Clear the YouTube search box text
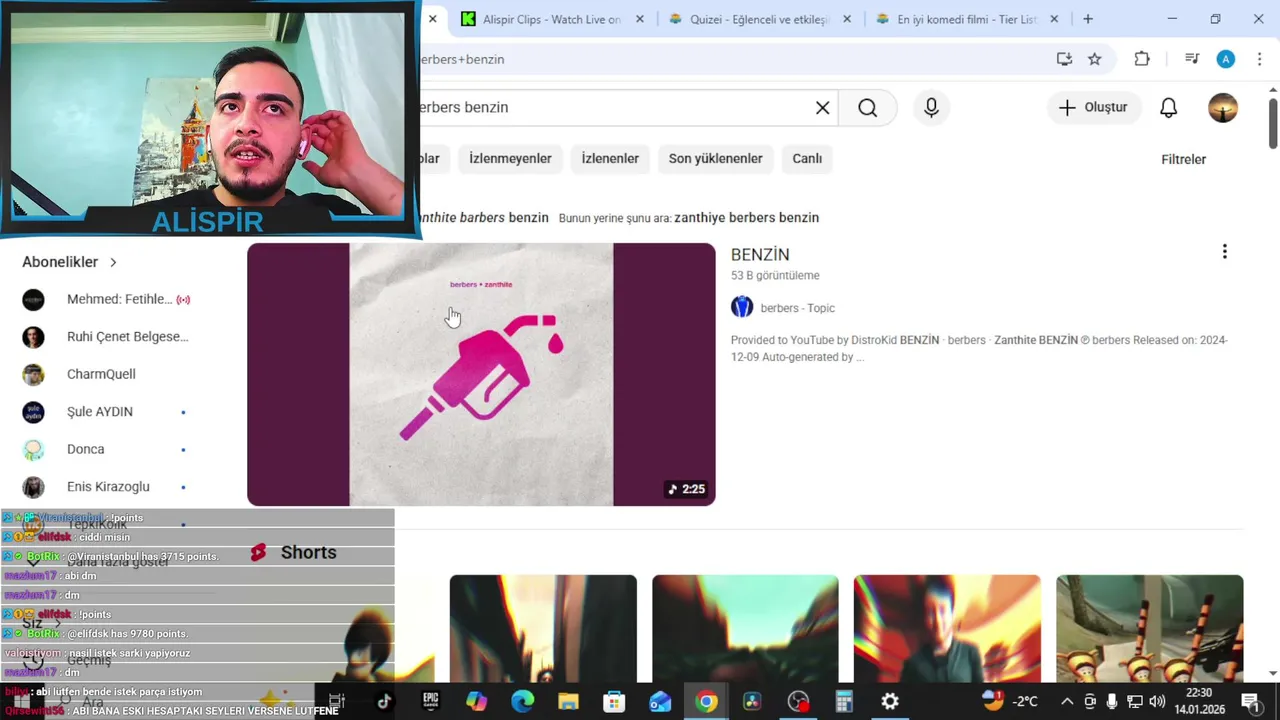Image resolution: width=1280 pixels, height=720 pixels. 822,108
